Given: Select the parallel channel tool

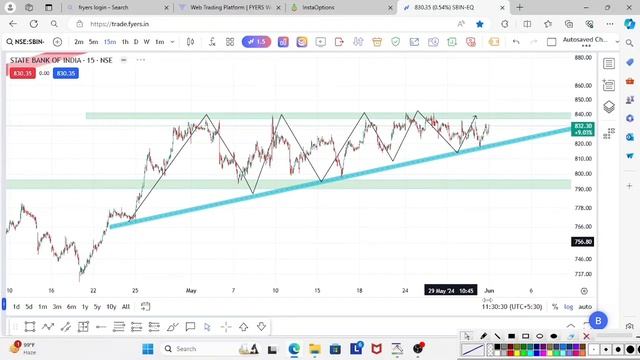Looking at the screenshot, I should point(66,327).
